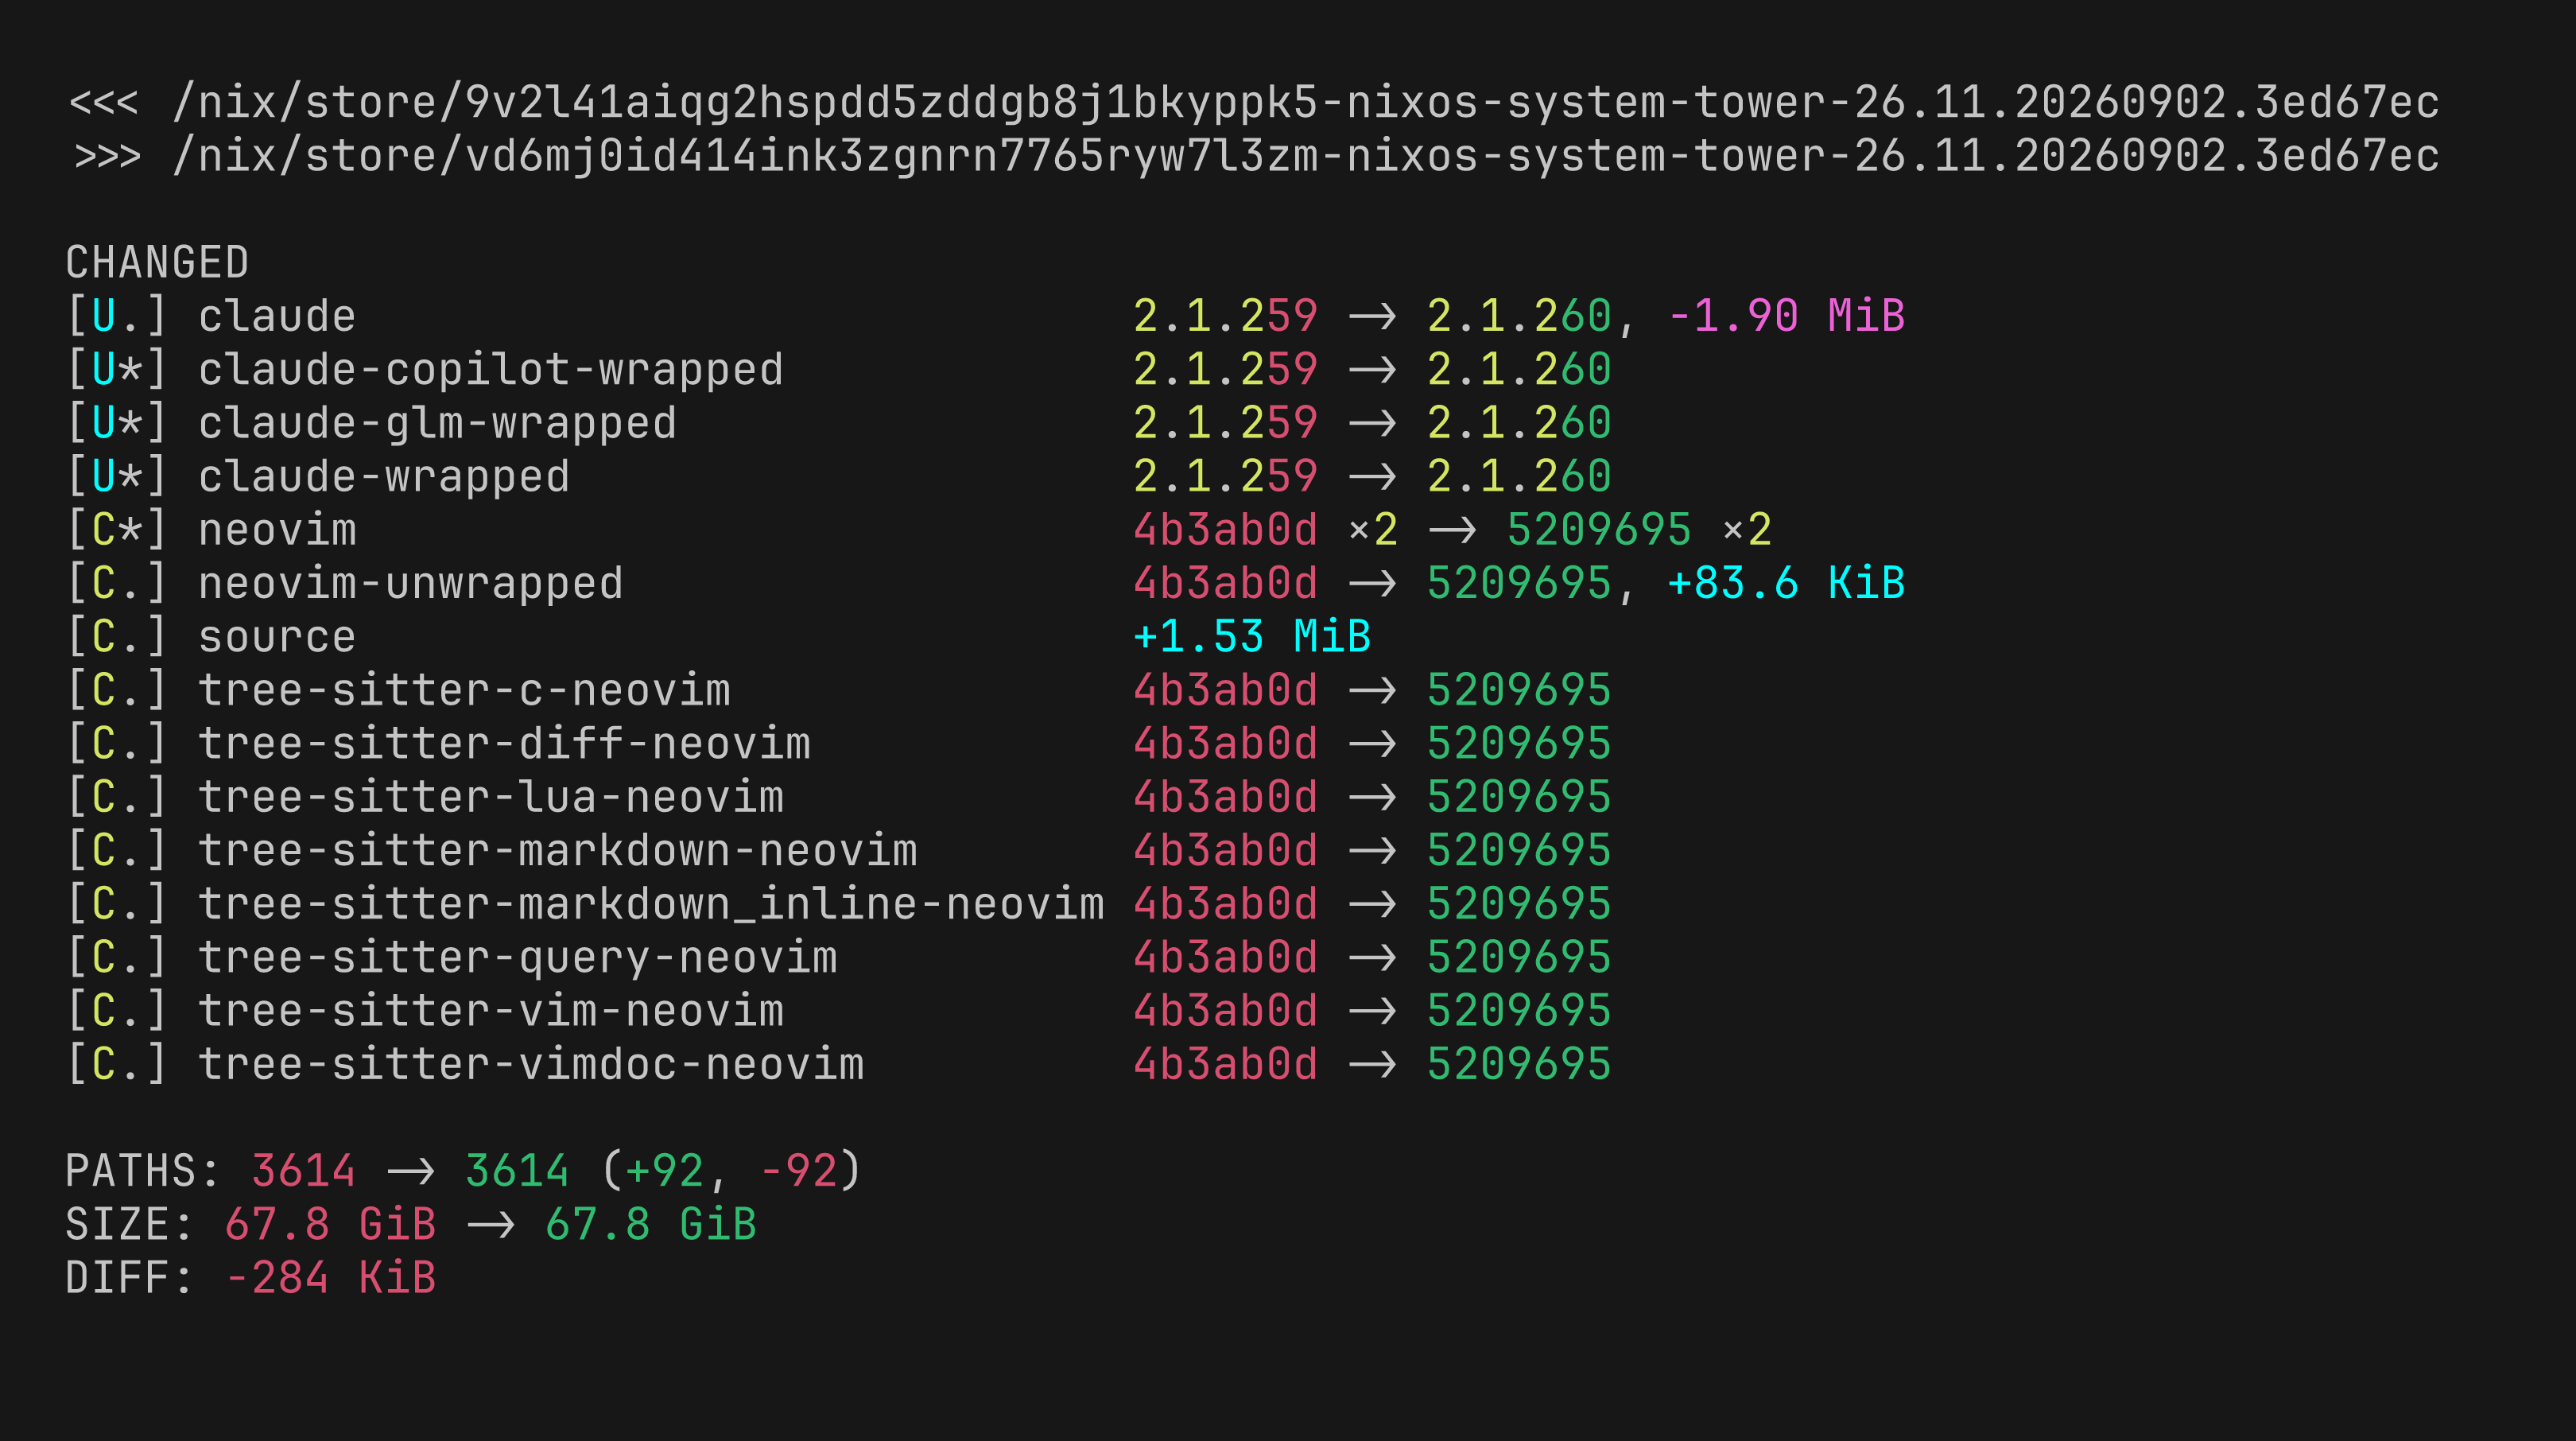Viewport: 2576px width, 1441px height.
Task: Select the tree-sitter-markdown_inline-neovim entry
Action: point(651,904)
